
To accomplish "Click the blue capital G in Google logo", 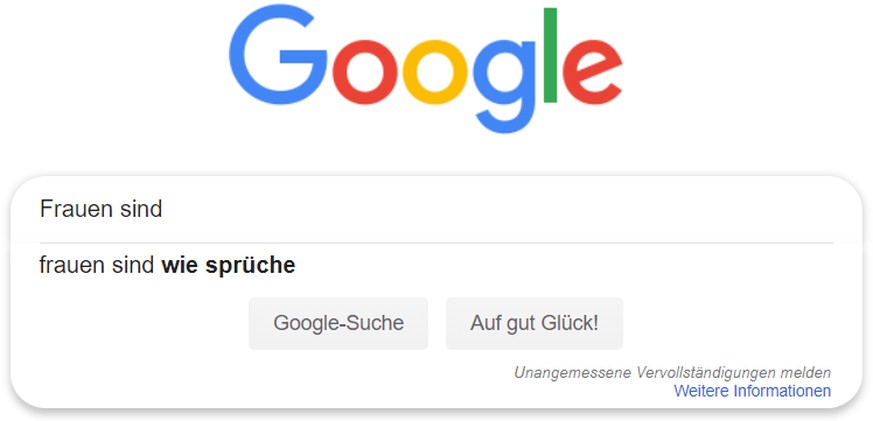I will (x=277, y=55).
